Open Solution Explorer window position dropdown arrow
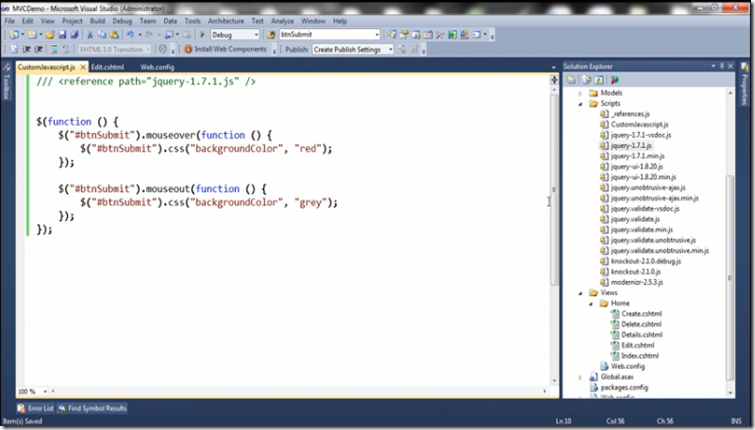Viewport: 755px width, 430px height. coord(713,66)
